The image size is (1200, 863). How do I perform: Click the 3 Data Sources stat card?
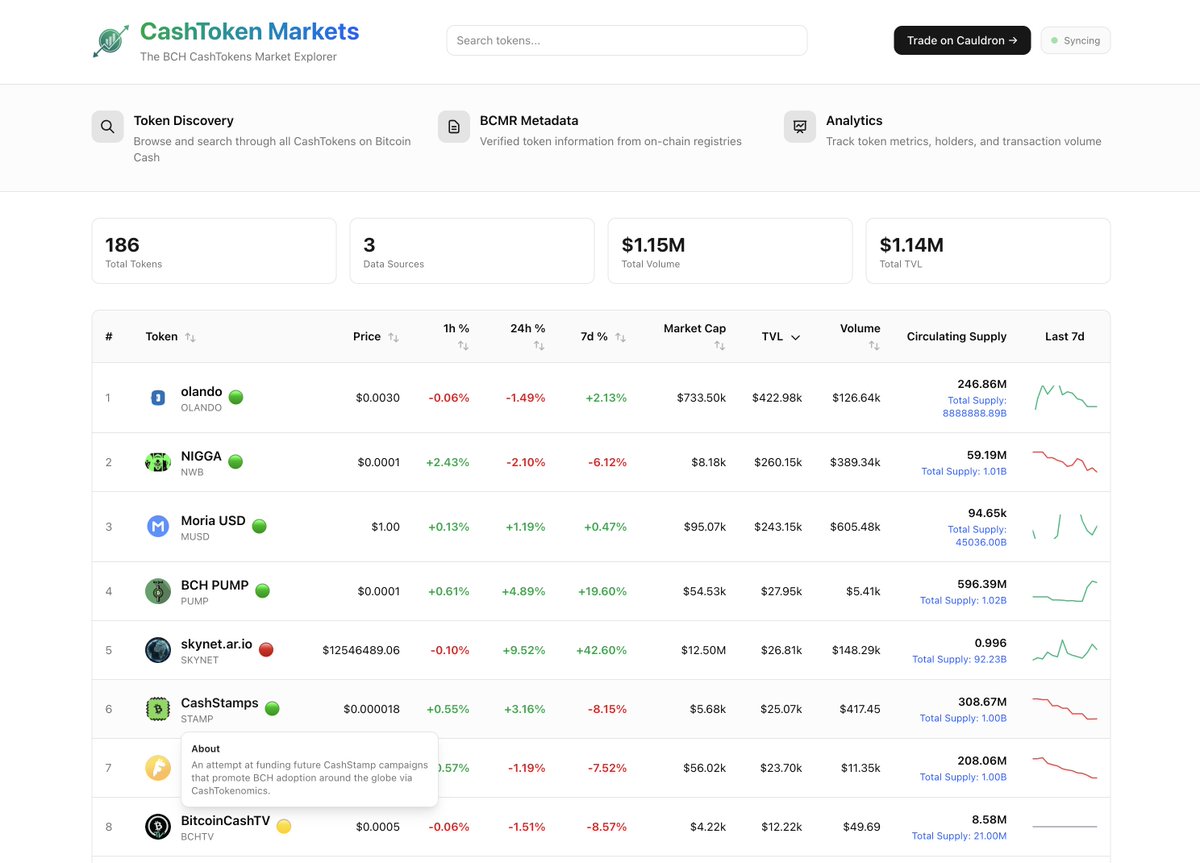[x=472, y=251]
